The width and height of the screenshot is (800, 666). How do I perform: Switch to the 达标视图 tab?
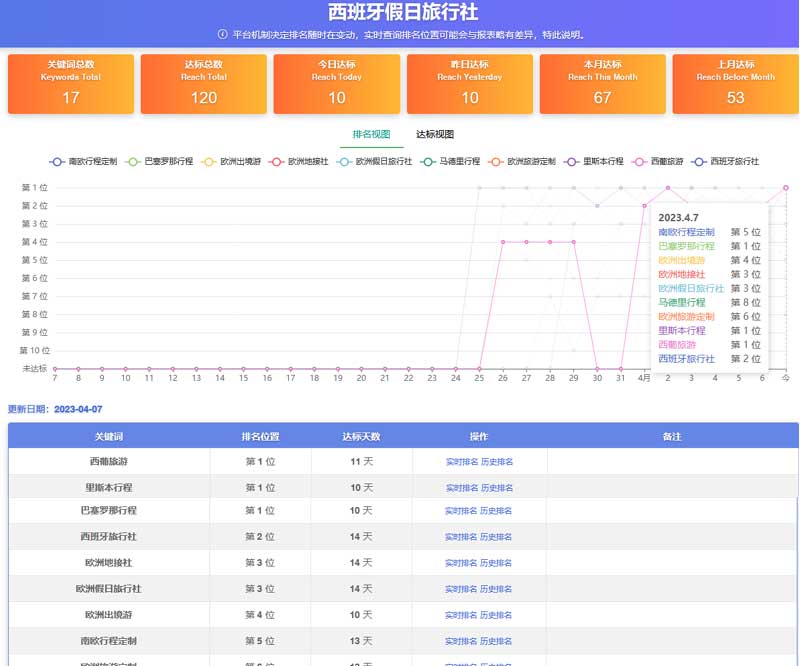point(435,134)
